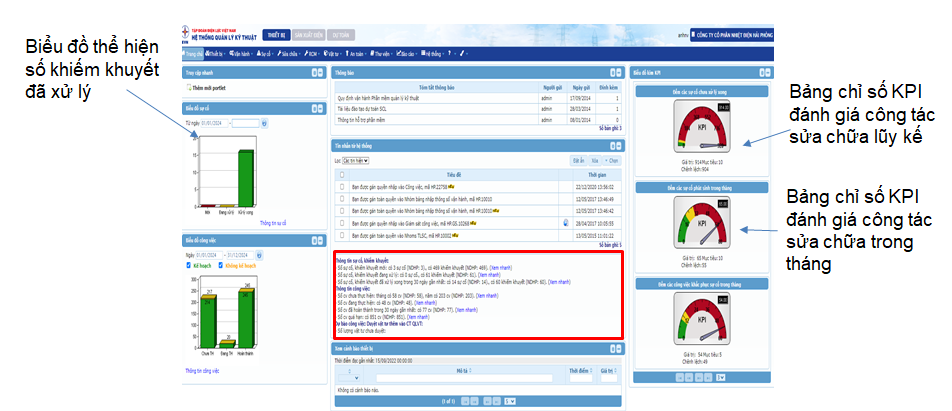Screen dimensions: 952x411
Task: Expand the Báo cáo menu
Action: [x=407, y=53]
